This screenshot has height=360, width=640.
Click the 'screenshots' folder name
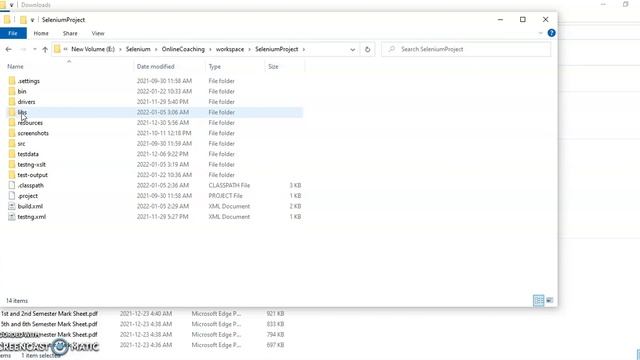[x=33, y=133]
